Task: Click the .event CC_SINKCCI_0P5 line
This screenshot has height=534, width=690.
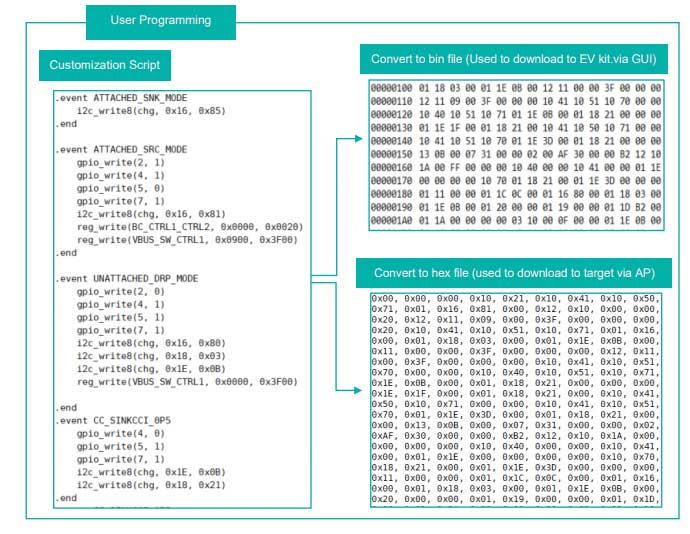Action: (113, 420)
